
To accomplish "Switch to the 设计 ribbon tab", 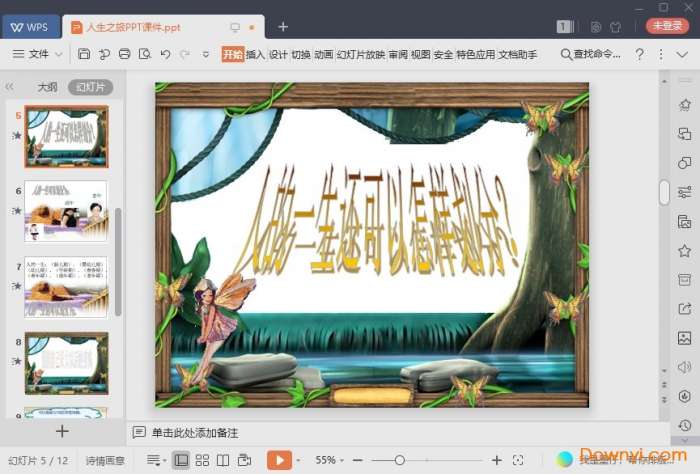I will click(x=278, y=54).
